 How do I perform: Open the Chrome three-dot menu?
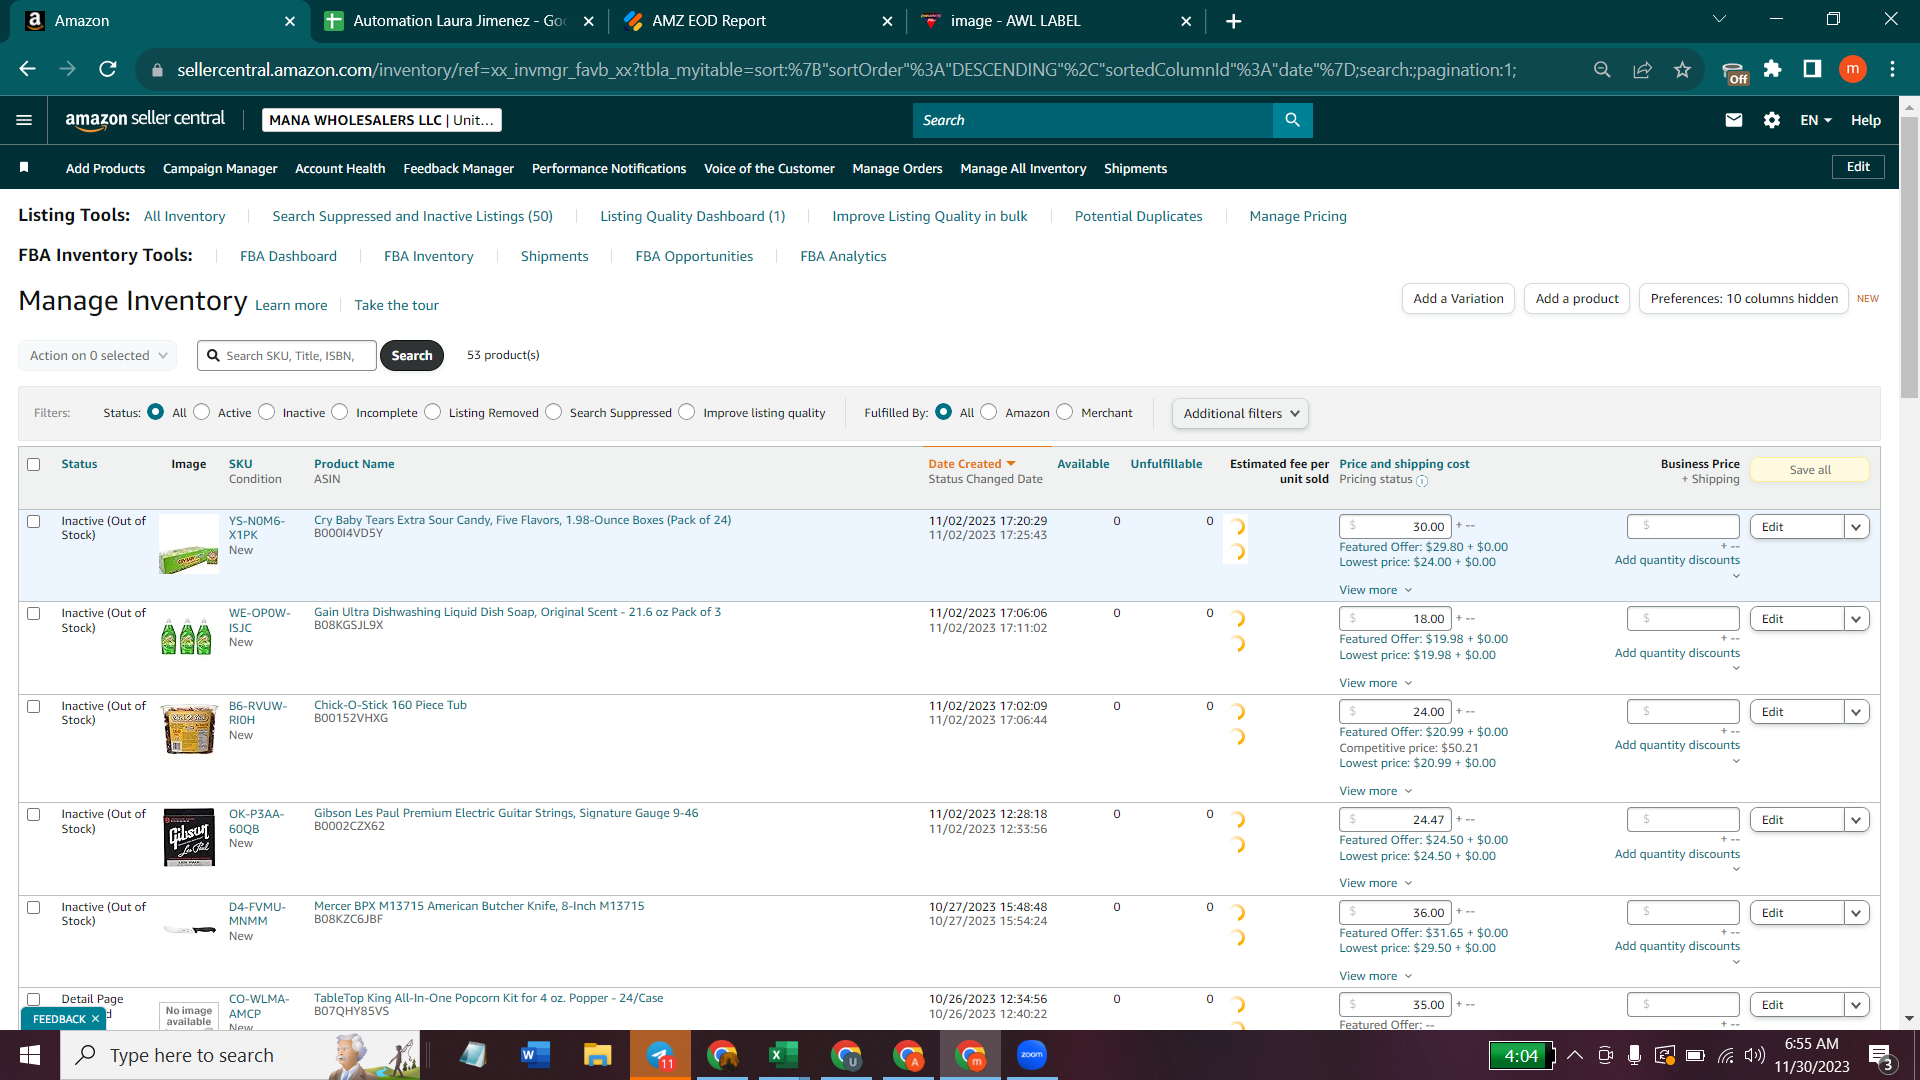(x=1892, y=69)
